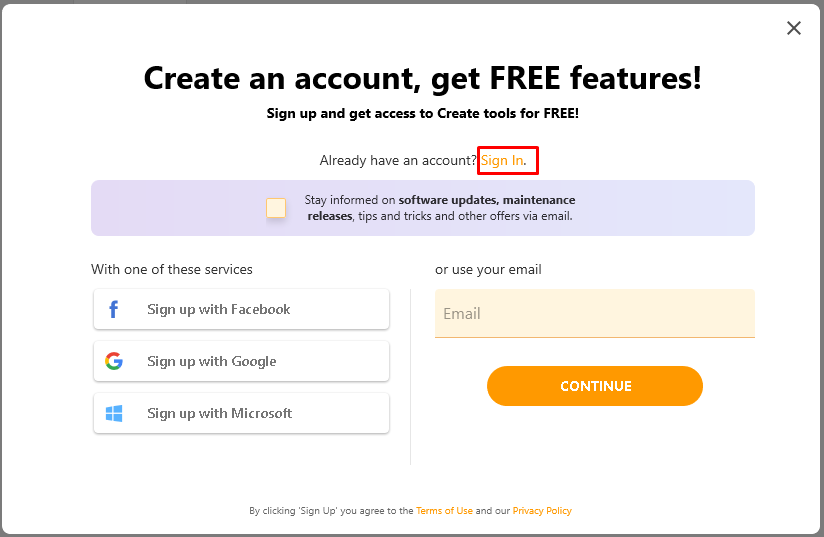
Task: Choose Sign up with Facebook
Action: [x=241, y=309]
